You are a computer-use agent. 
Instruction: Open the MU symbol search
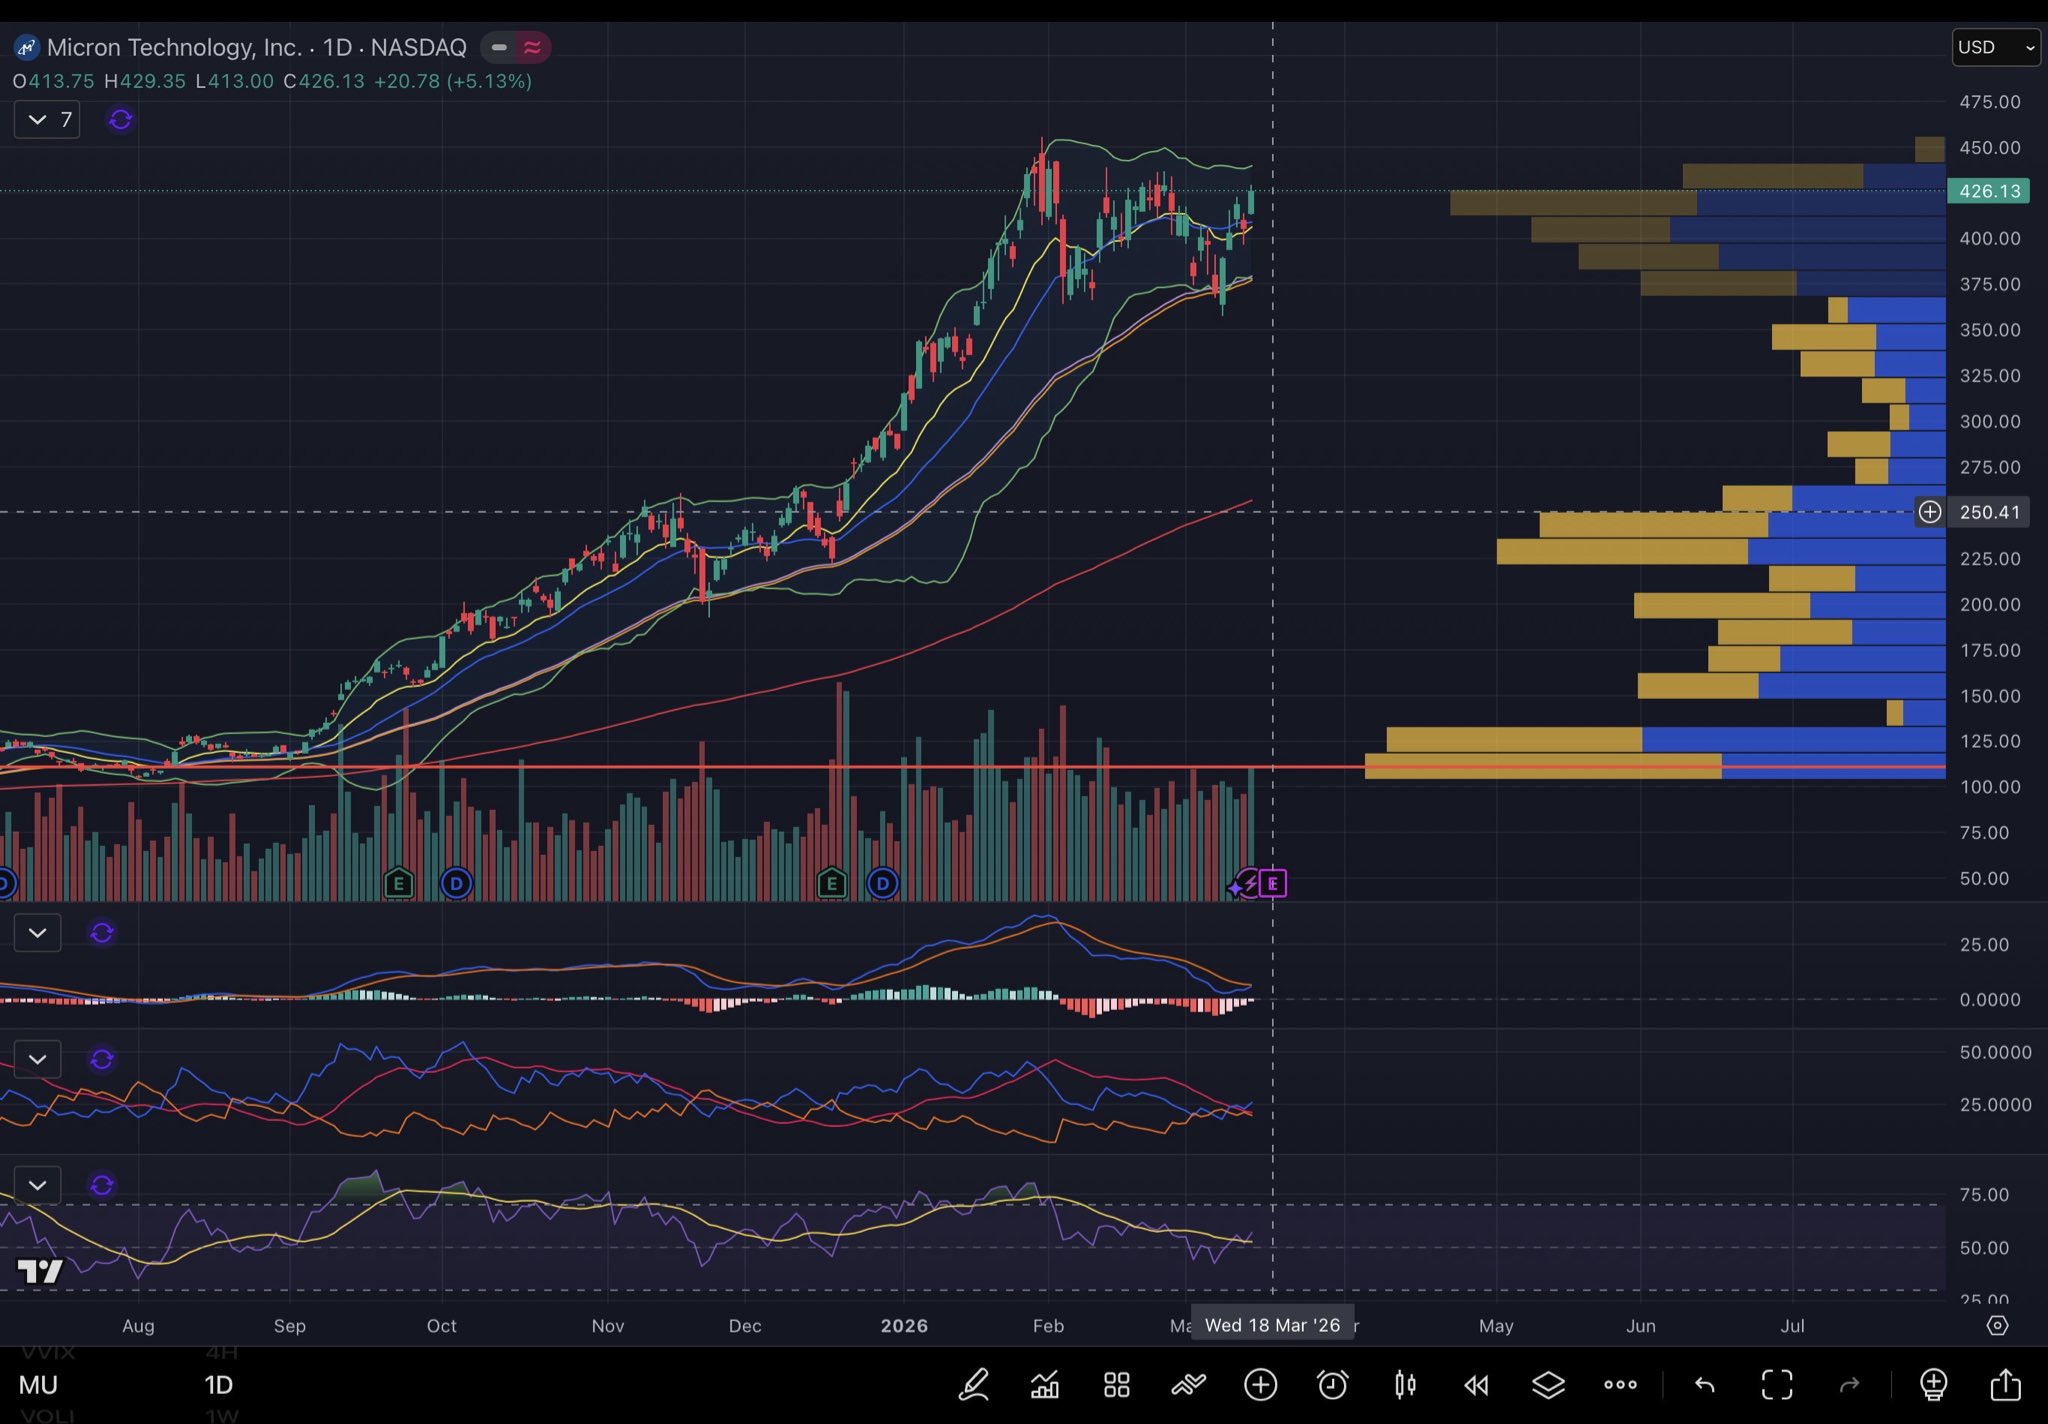[38, 1385]
